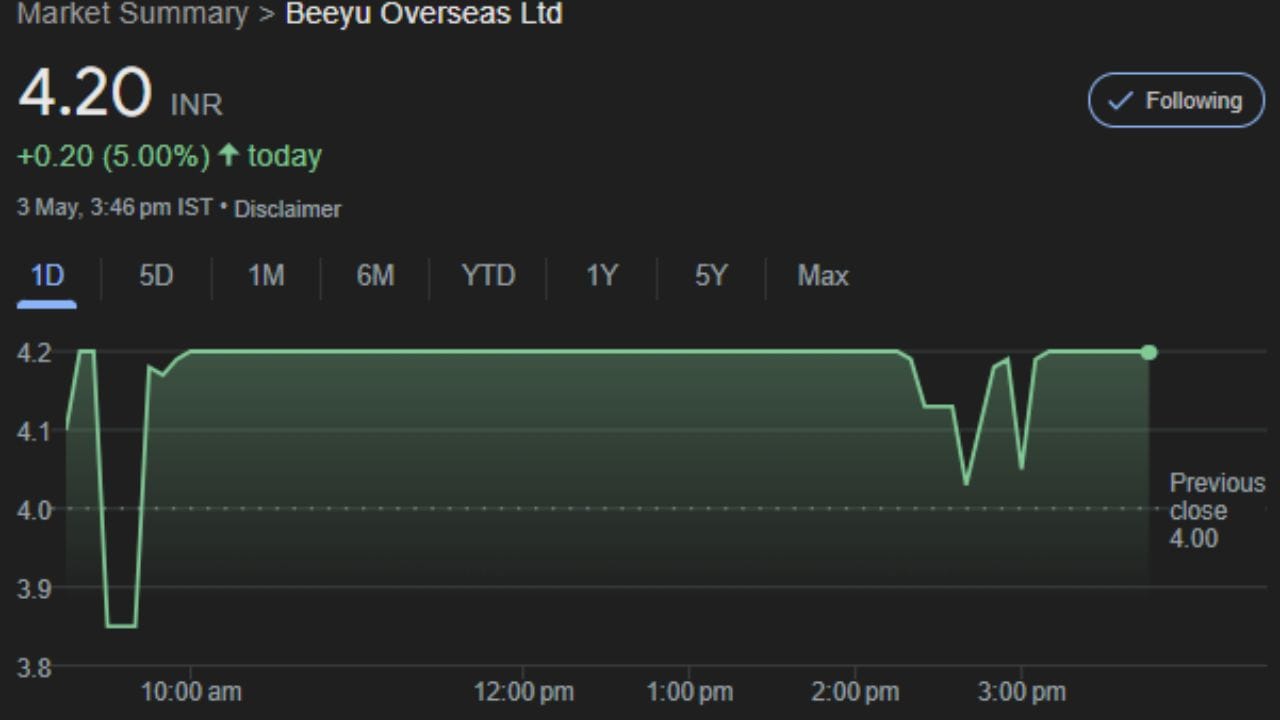Switch to the 5D chart tab
The width and height of the screenshot is (1280, 720).
156,276
